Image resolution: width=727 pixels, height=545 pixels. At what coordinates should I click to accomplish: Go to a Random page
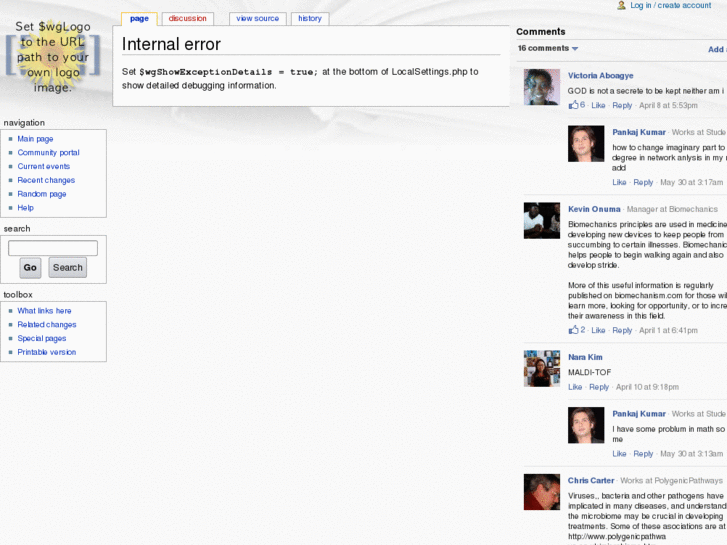[42, 194]
